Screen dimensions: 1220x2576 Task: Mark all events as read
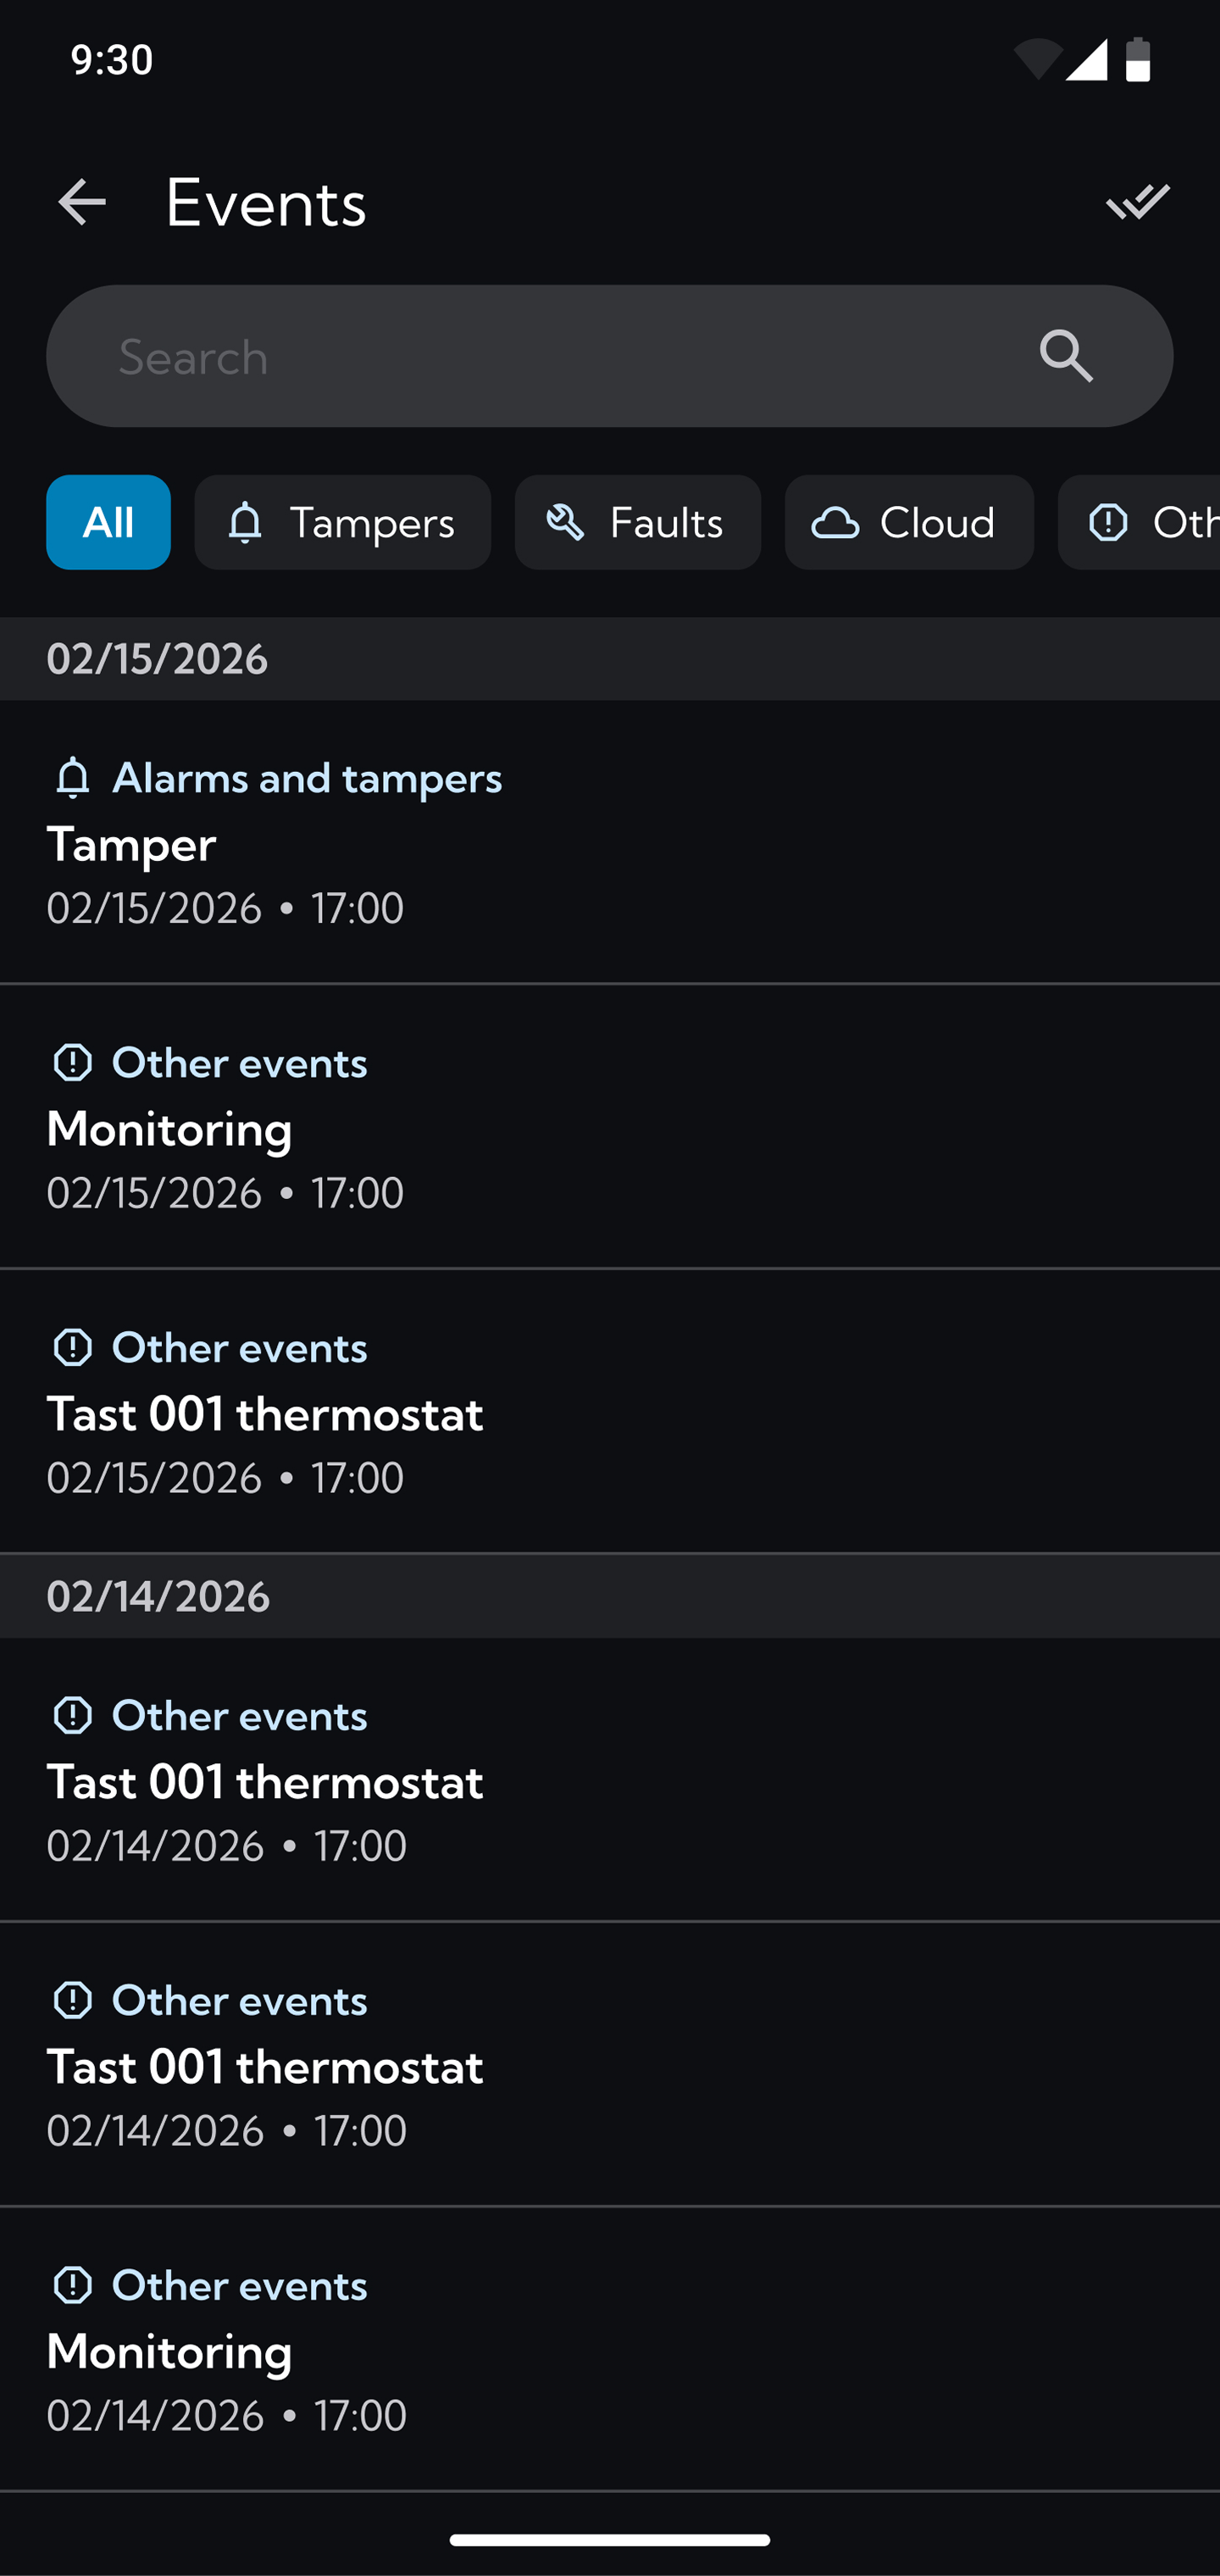tap(1137, 202)
